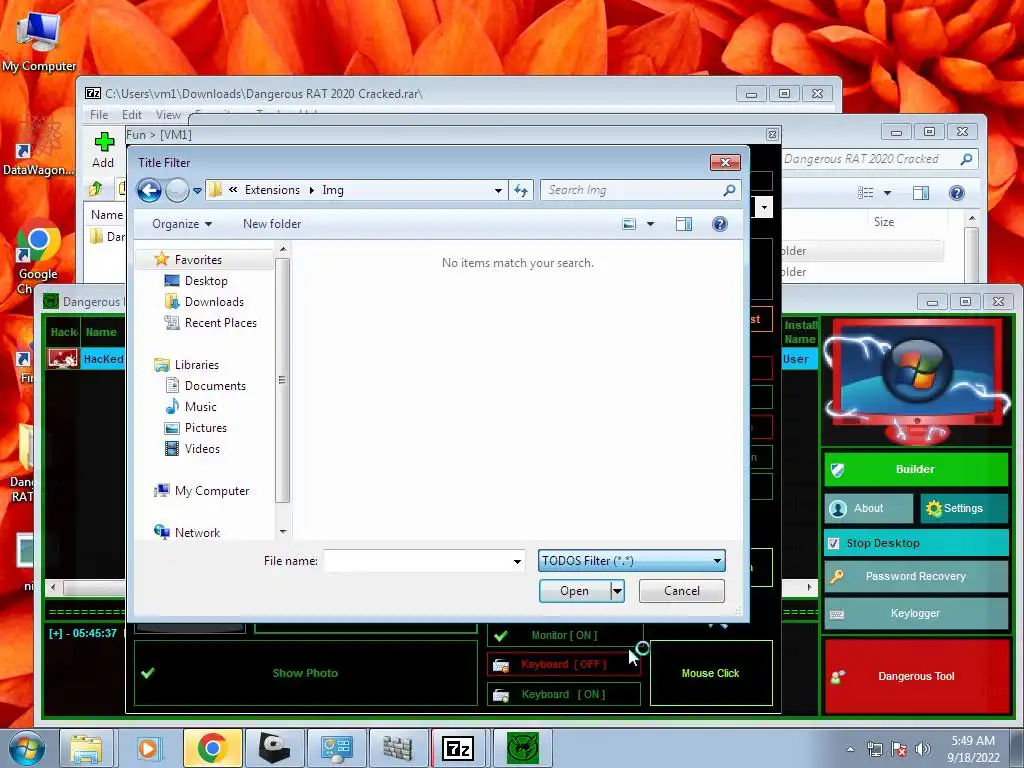Open Windows Explorer from the taskbar
1024x768 pixels.
(86, 748)
